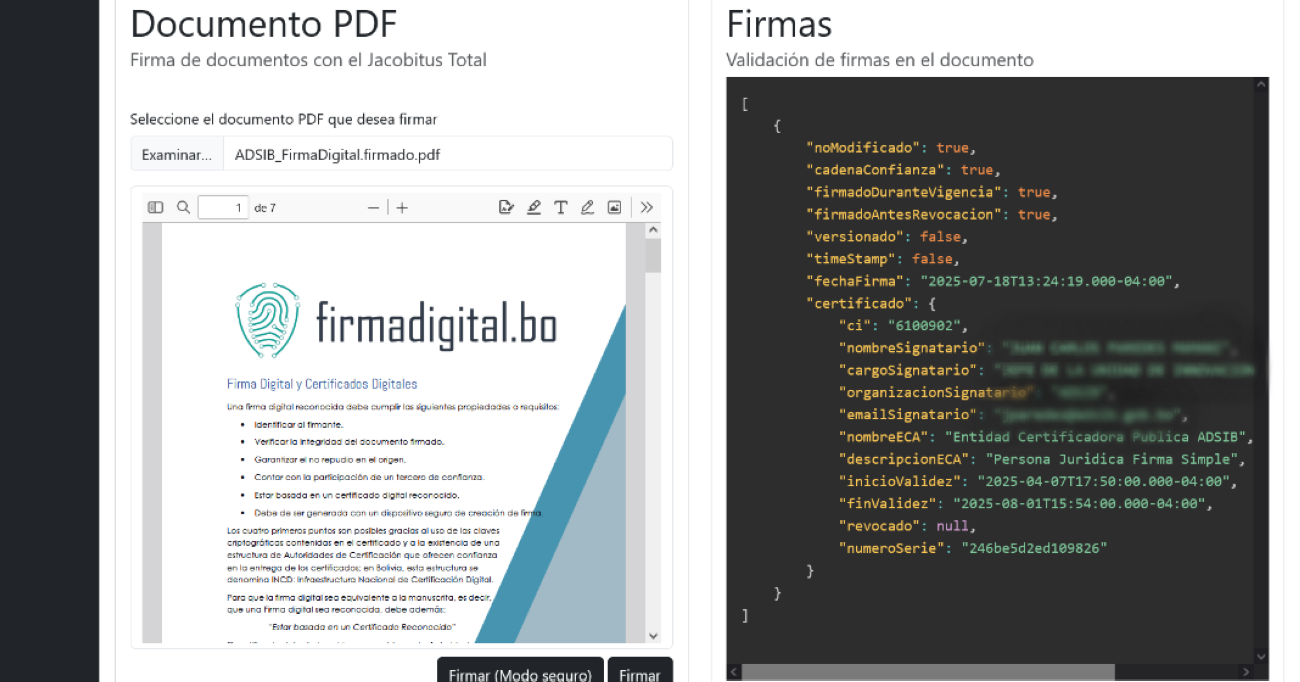Click the Examinar... file browse button
The height and width of the screenshot is (682, 1300).
coord(176,155)
